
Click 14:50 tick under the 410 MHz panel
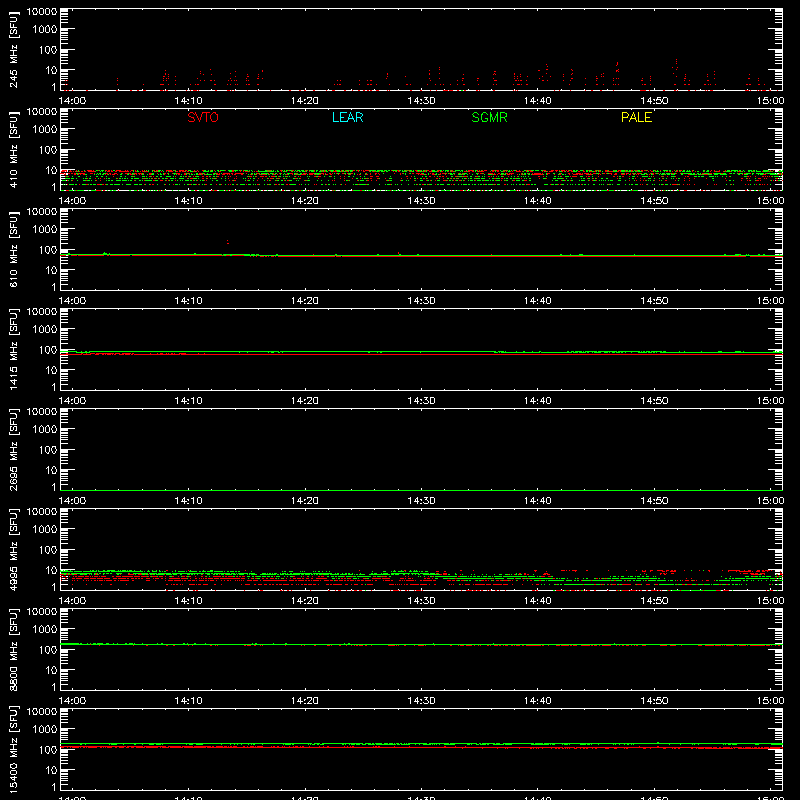(x=654, y=201)
